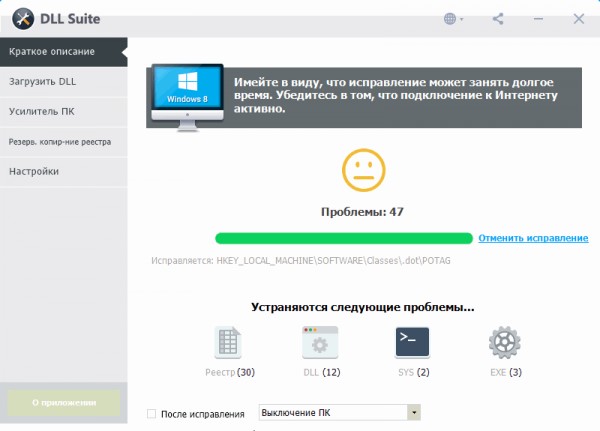Click the Windows 8 monitor image
The width and height of the screenshot is (600, 431).
click(187, 97)
